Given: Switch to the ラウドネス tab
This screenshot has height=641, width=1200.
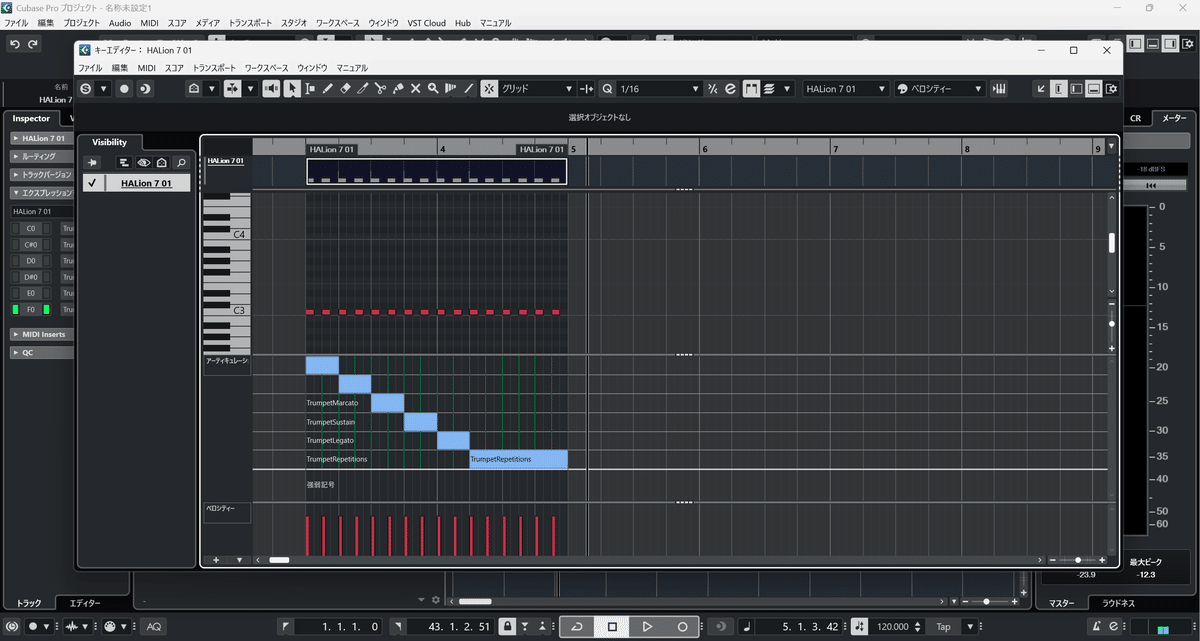Looking at the screenshot, I should [1118, 603].
